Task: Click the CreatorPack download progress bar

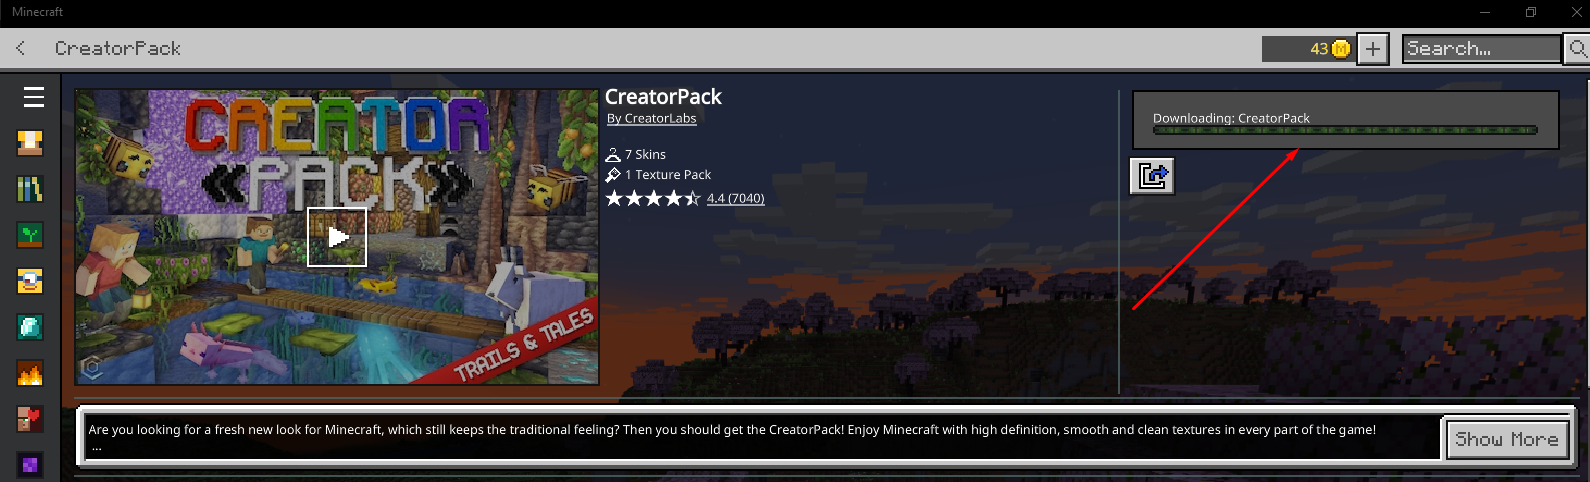Action: (1345, 130)
